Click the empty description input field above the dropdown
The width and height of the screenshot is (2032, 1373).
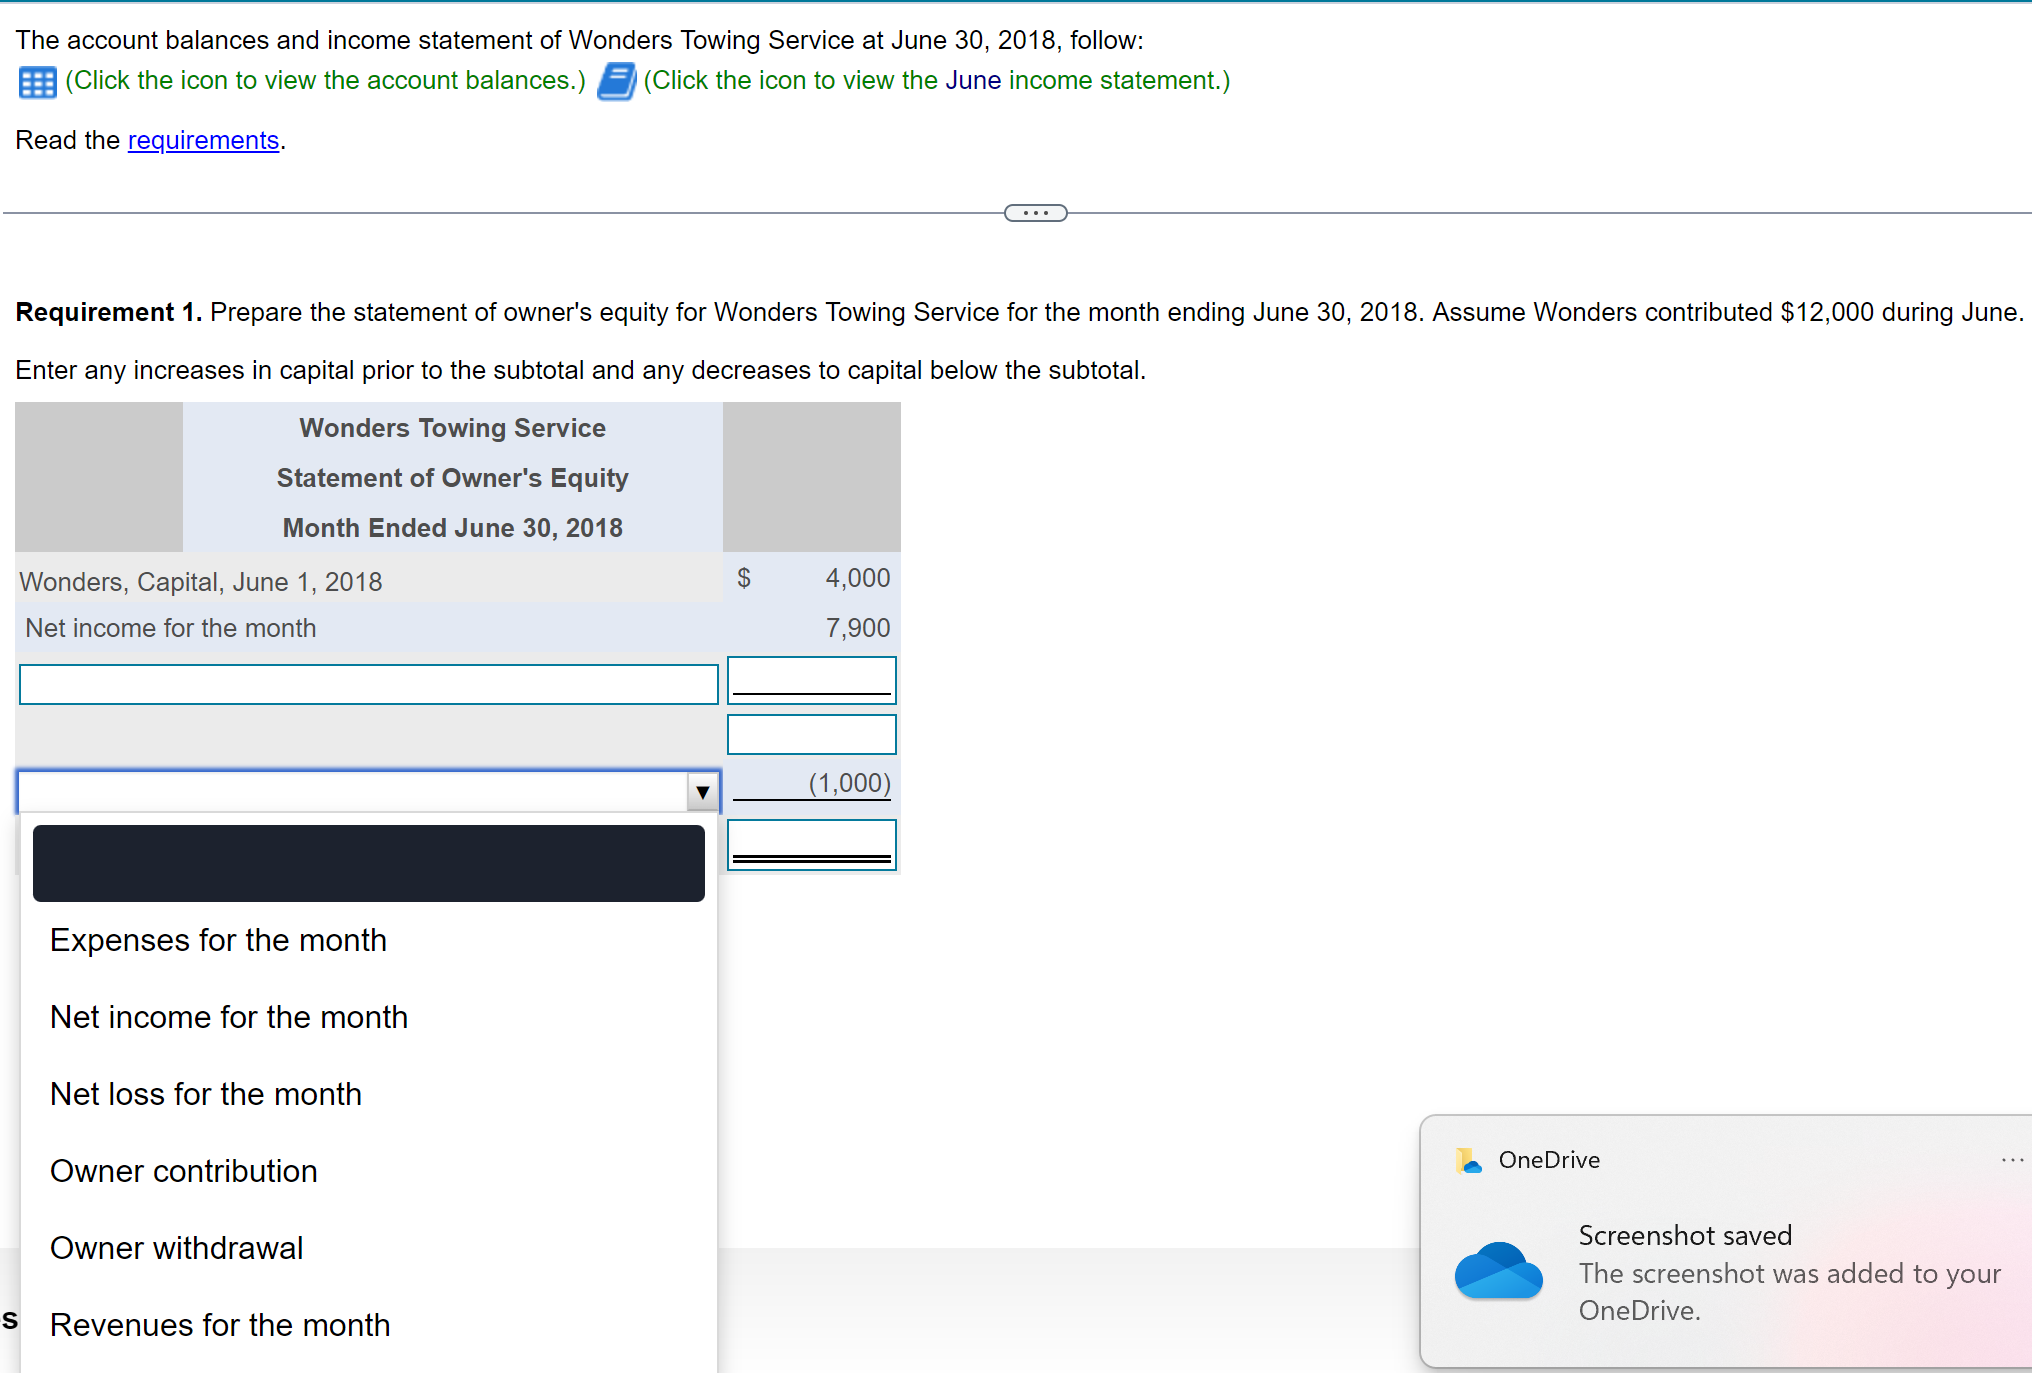pyautogui.click(x=368, y=683)
